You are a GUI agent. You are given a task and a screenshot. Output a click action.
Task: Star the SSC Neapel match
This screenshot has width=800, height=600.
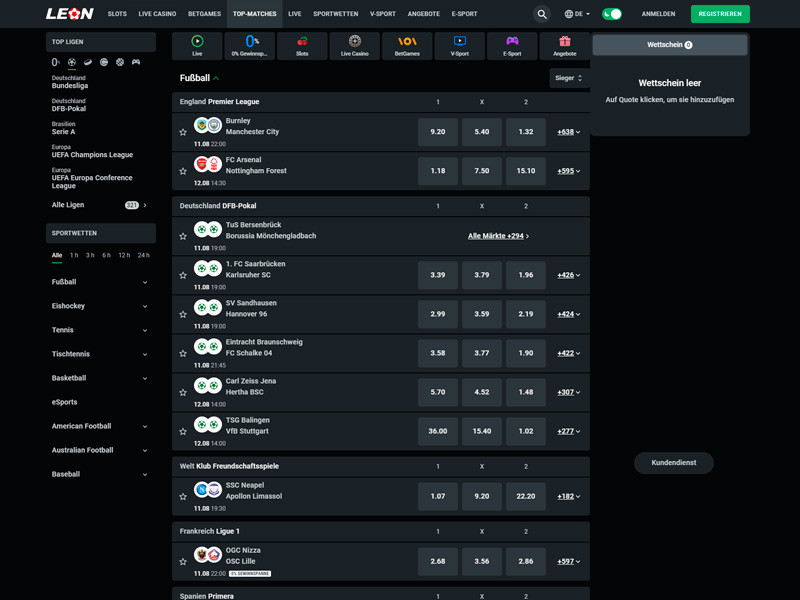(183, 496)
